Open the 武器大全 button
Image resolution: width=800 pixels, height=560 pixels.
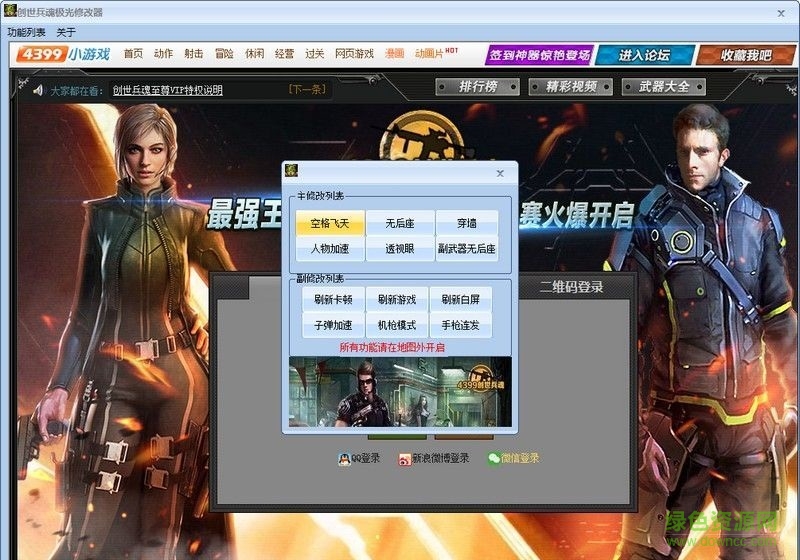coord(664,87)
